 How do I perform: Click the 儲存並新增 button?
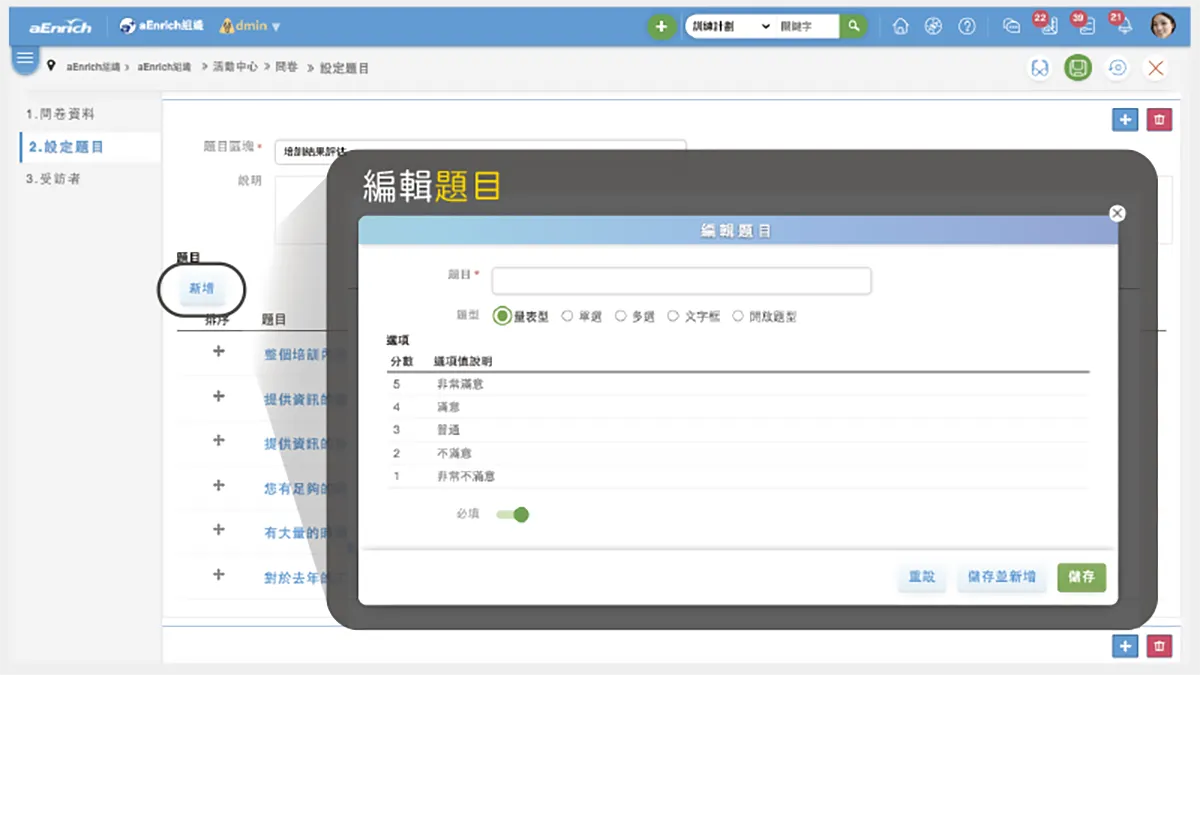[x=1001, y=577]
